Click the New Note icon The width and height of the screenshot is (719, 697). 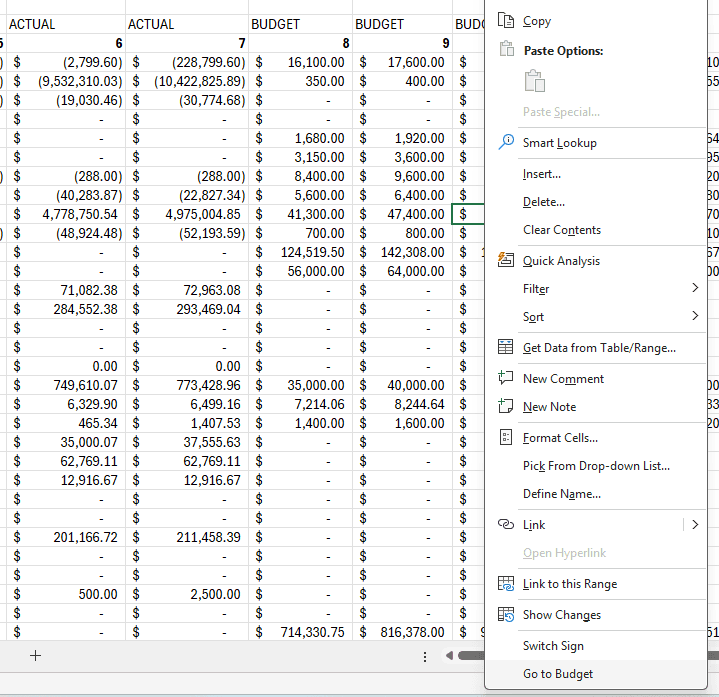[506, 406]
